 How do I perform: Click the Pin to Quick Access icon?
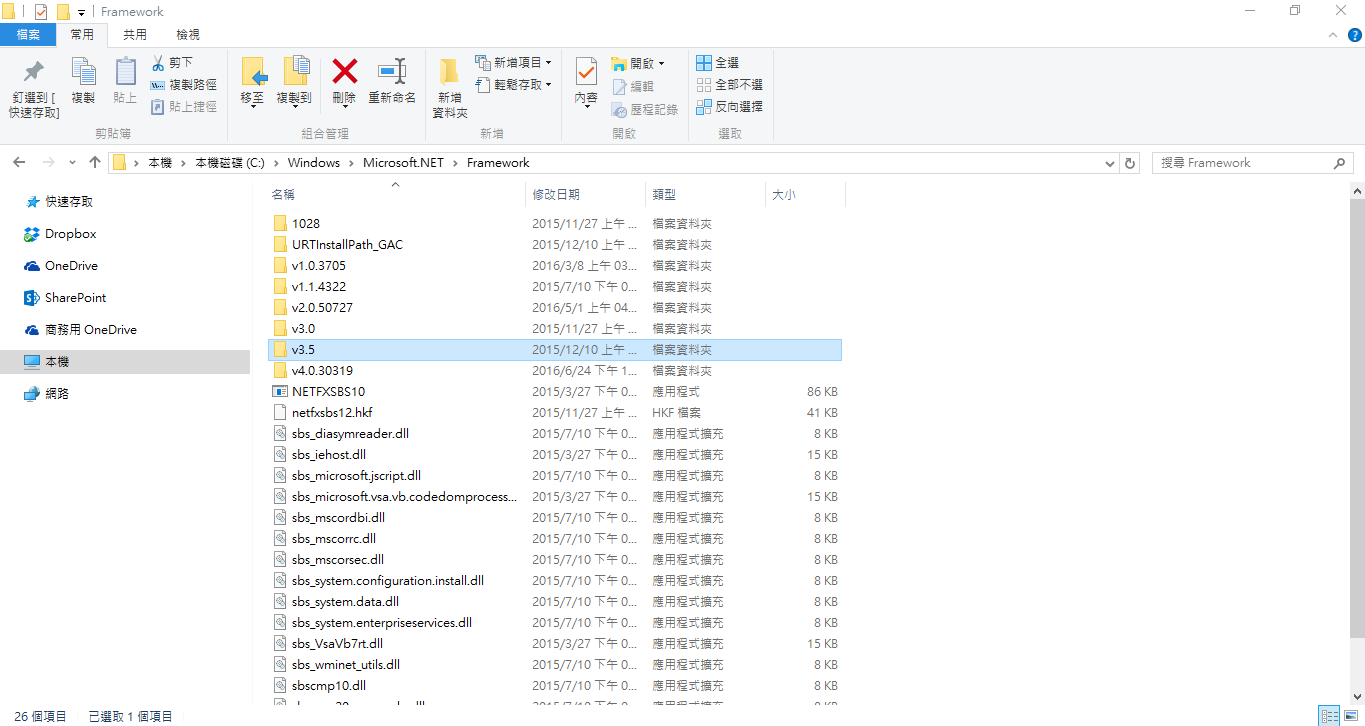pos(34,72)
